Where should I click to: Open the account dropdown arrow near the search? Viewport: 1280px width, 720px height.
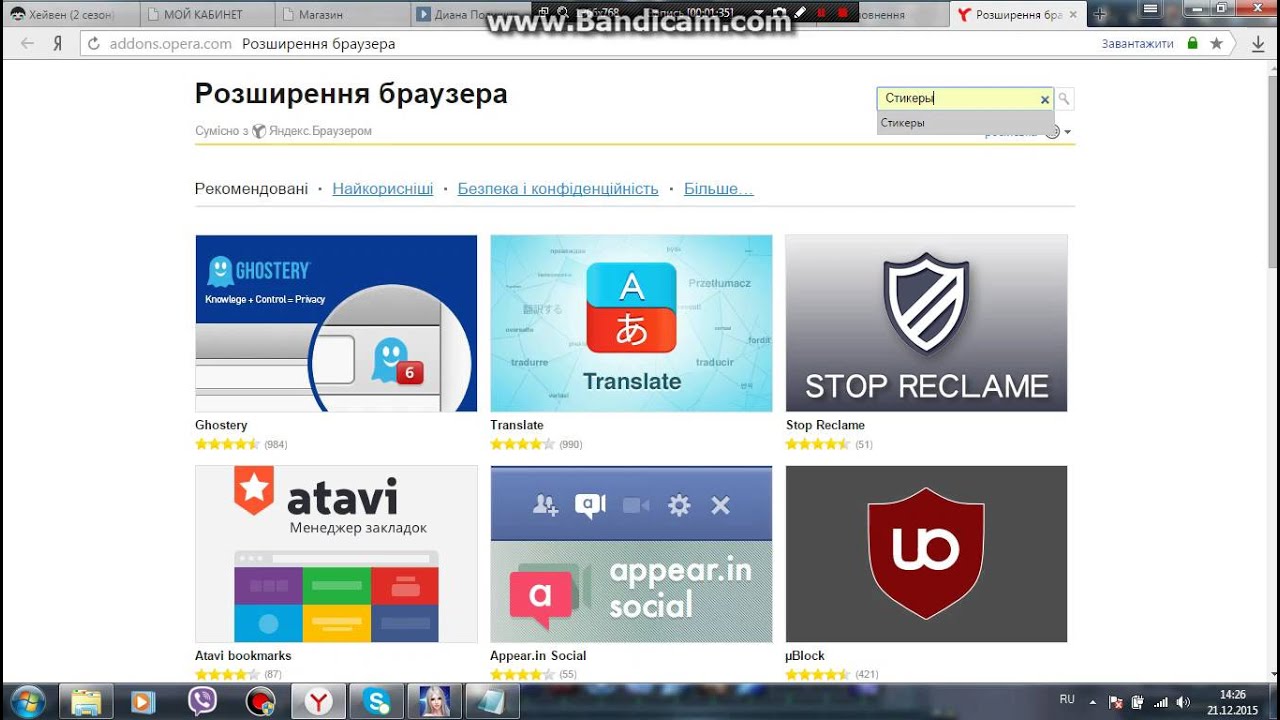pos(1068,132)
